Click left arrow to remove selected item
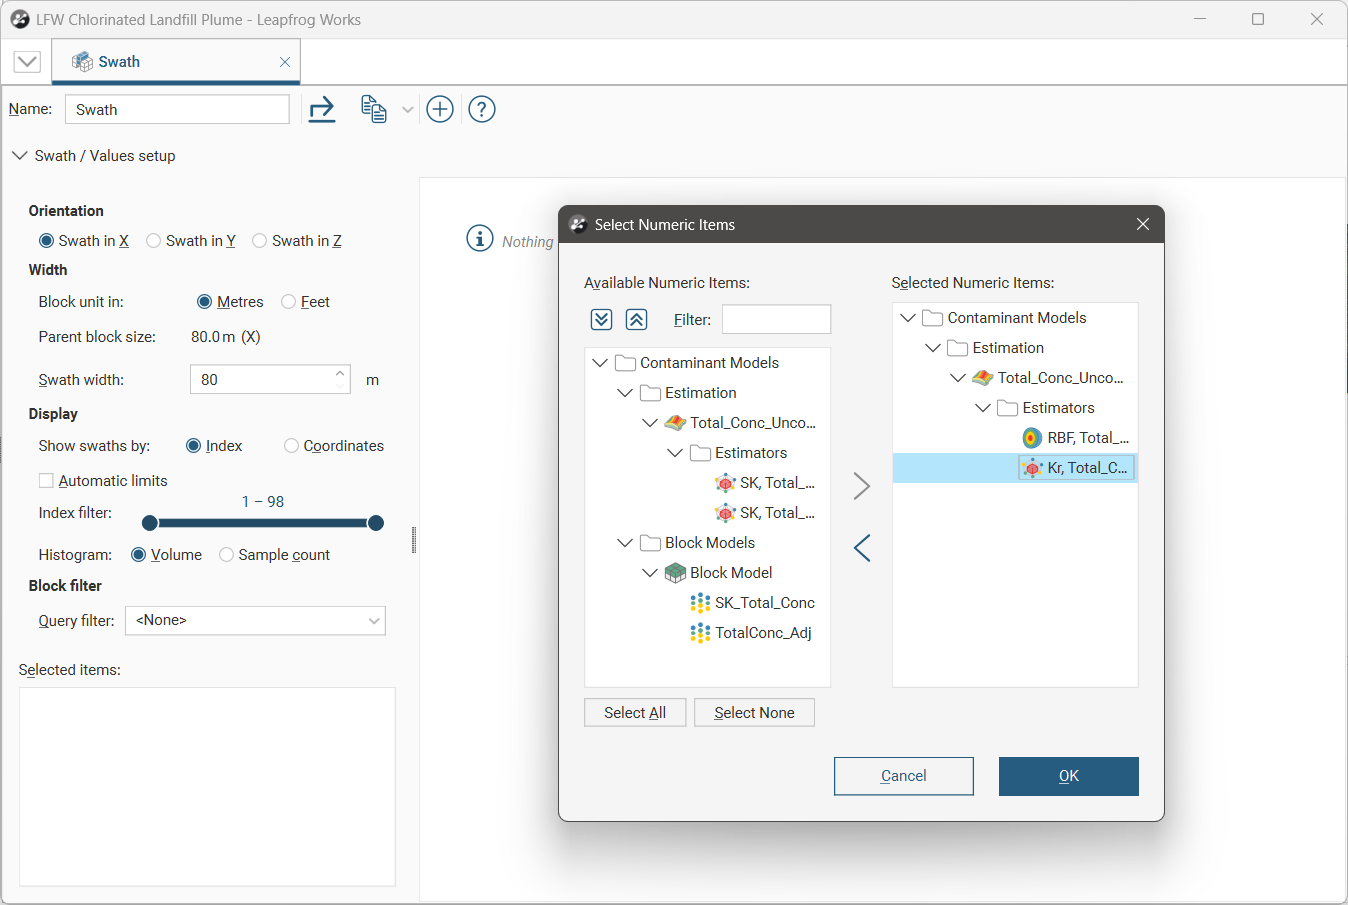1348x905 pixels. coord(861,548)
